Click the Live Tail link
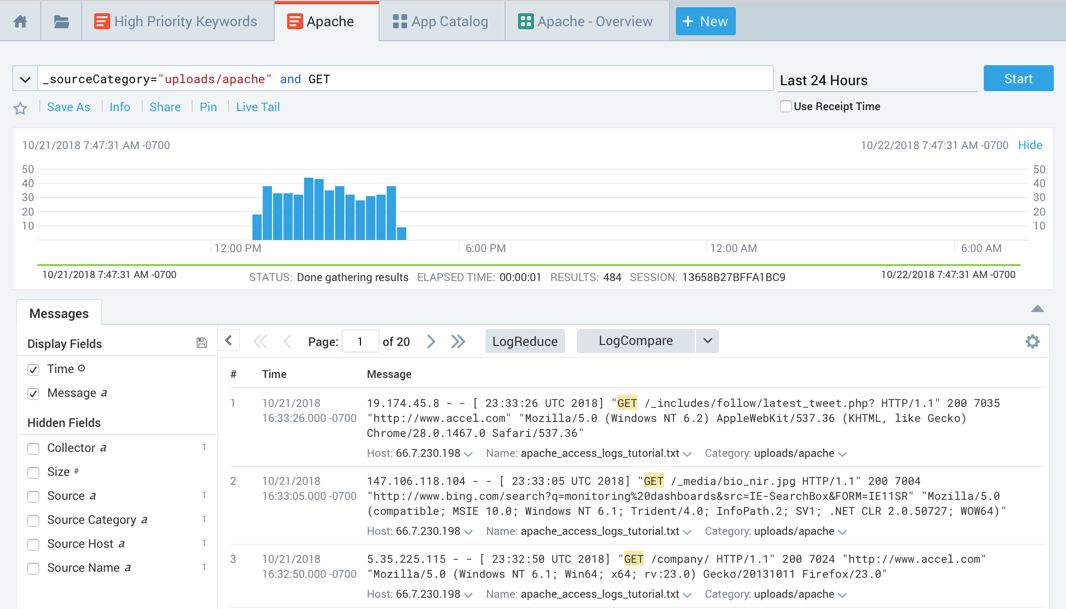The image size is (1066, 609). point(257,107)
